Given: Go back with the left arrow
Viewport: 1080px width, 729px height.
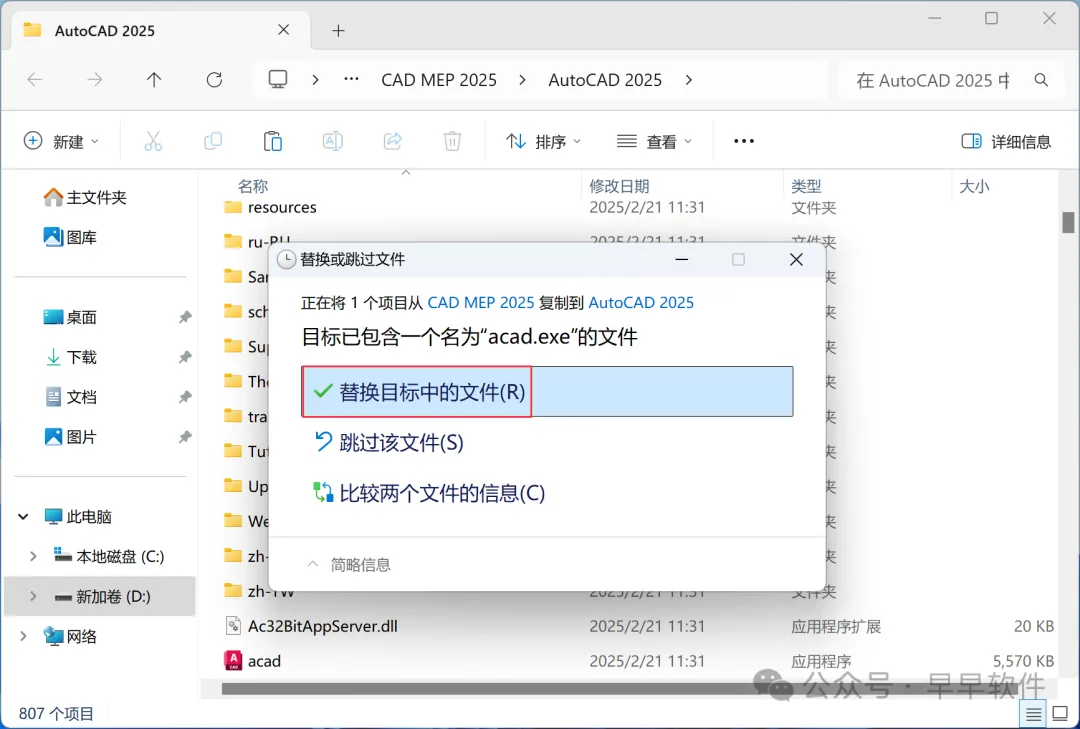Looking at the screenshot, I should click(x=34, y=80).
